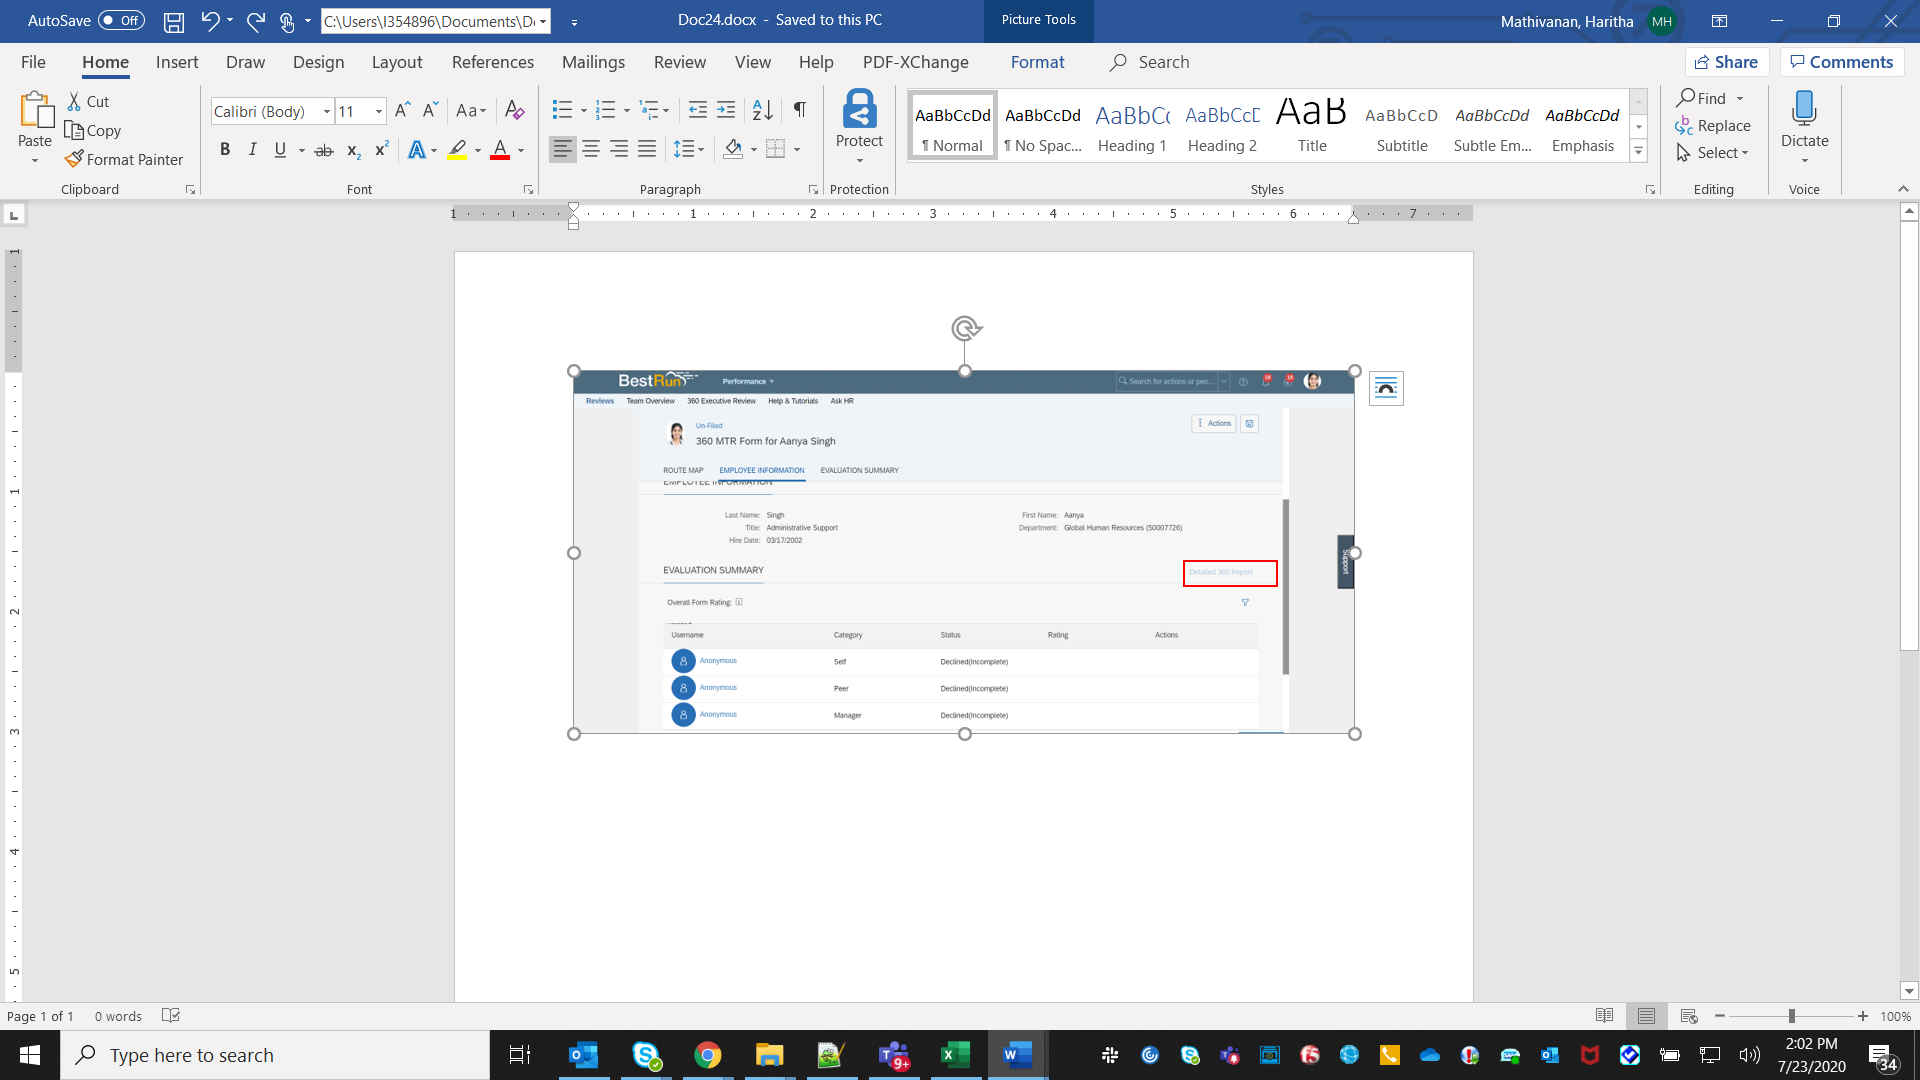Viewport: 1920px width, 1080px height.
Task: Toggle center alignment
Action: point(591,149)
